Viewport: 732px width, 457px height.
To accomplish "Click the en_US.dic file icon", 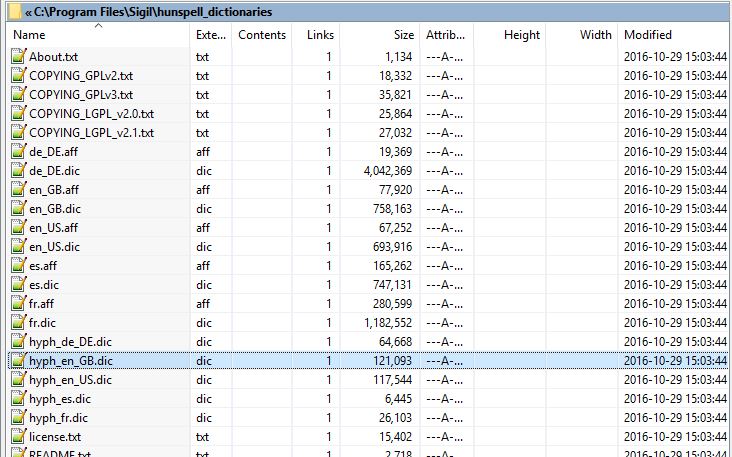I will (18, 246).
